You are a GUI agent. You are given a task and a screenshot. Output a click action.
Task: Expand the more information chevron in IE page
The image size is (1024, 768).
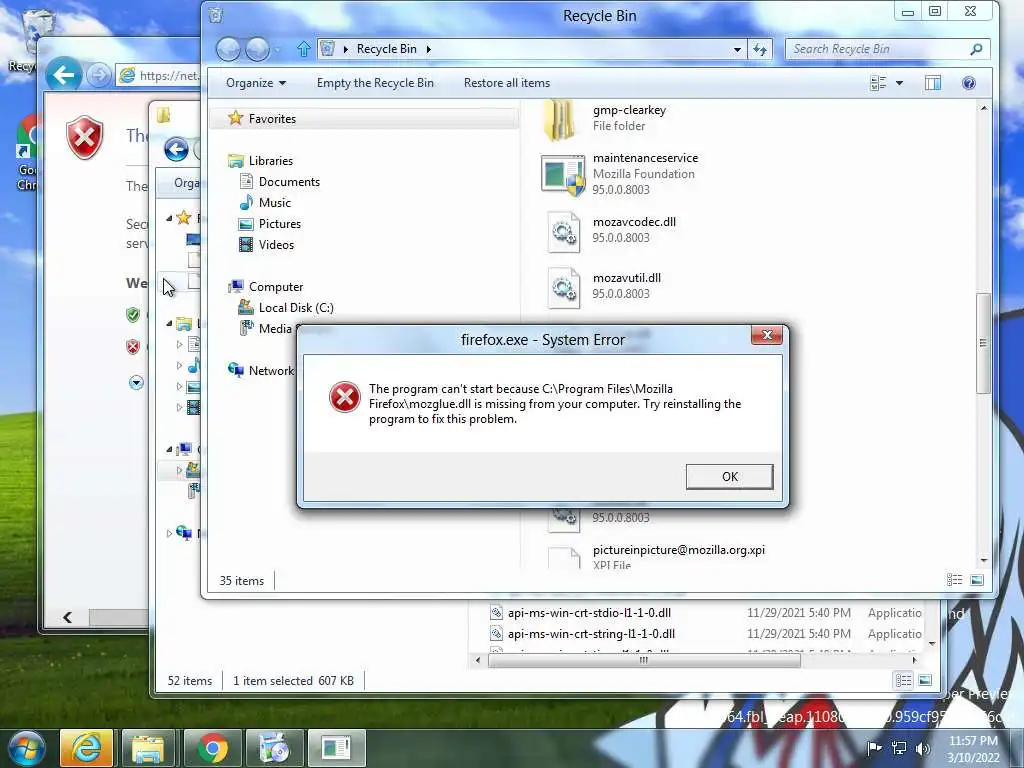[136, 383]
